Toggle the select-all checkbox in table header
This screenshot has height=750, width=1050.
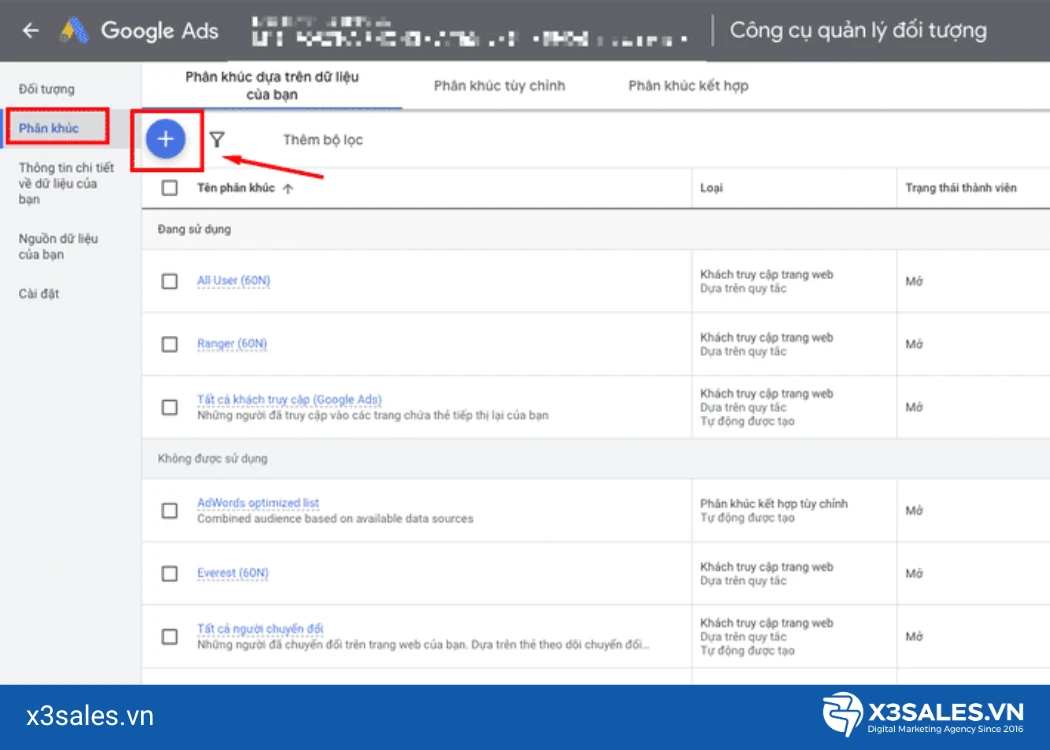click(x=169, y=188)
